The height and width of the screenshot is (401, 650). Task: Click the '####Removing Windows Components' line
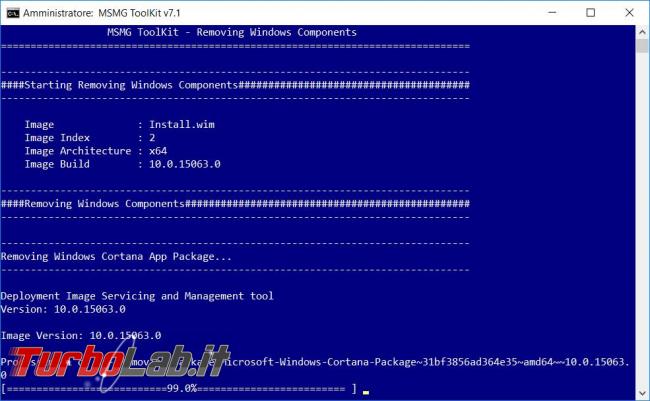[235, 204]
